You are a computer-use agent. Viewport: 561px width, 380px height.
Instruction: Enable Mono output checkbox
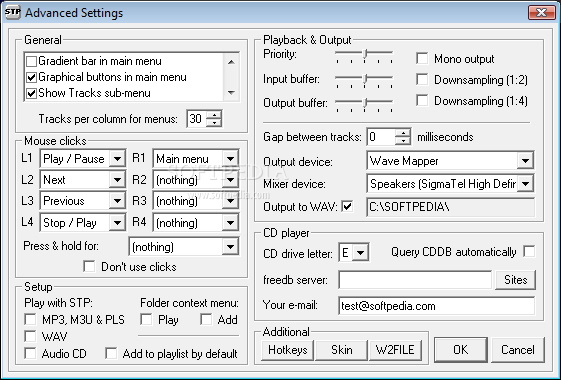click(422, 58)
